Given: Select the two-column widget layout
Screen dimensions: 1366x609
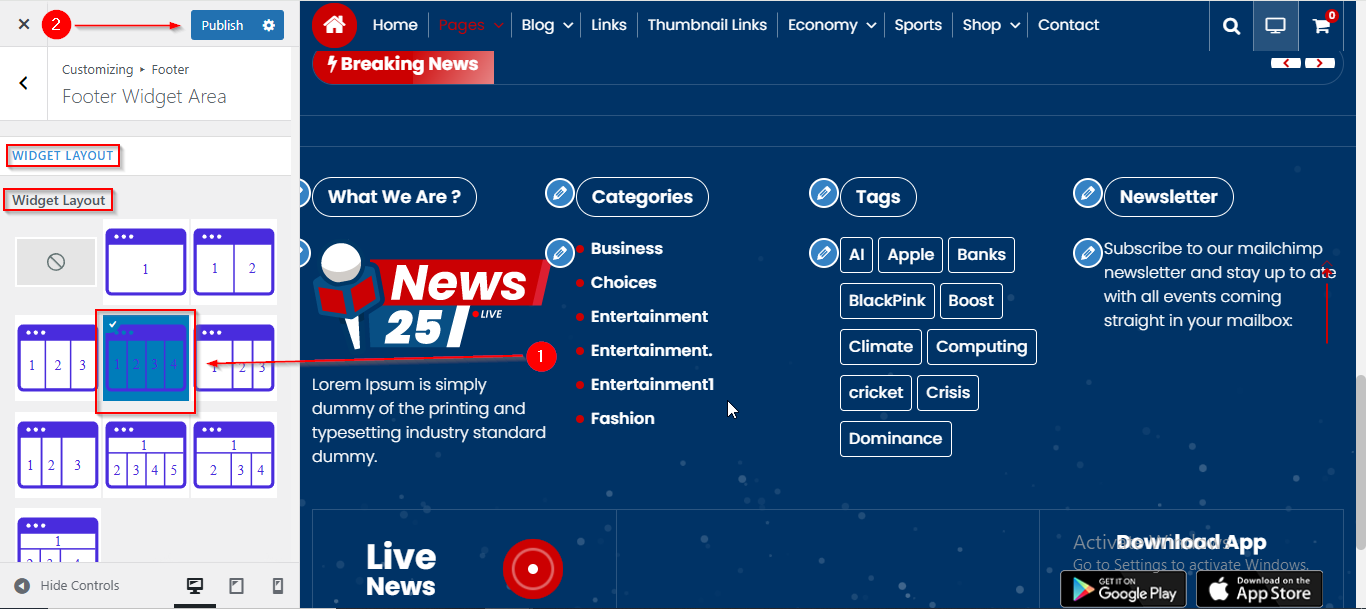Looking at the screenshot, I should [x=234, y=262].
